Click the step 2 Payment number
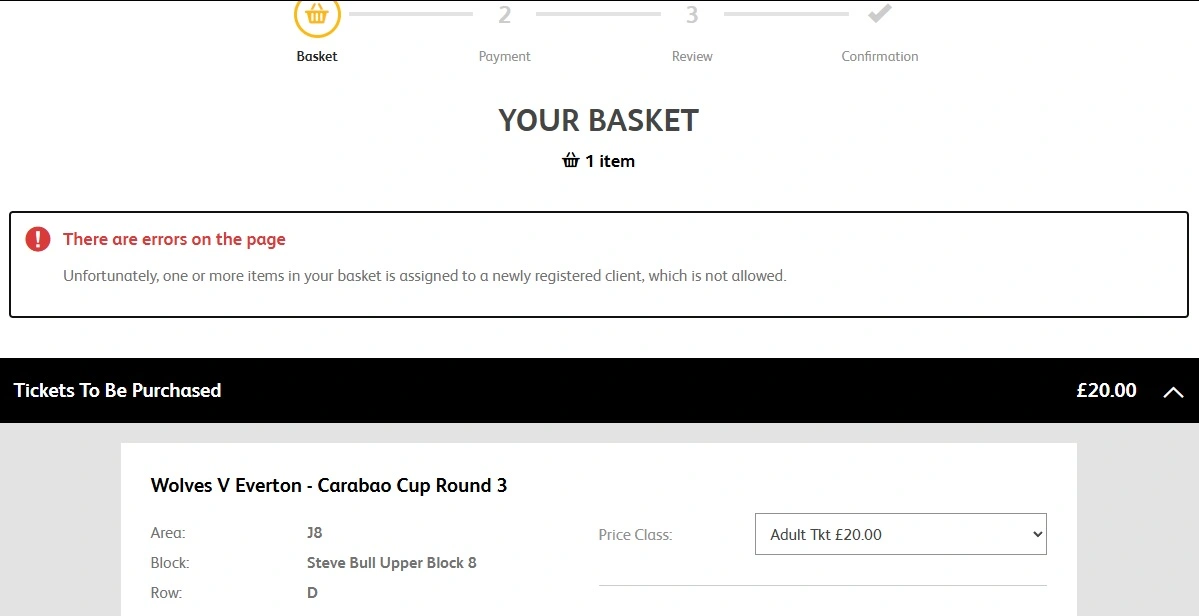Image resolution: width=1199 pixels, height=616 pixels. click(504, 15)
